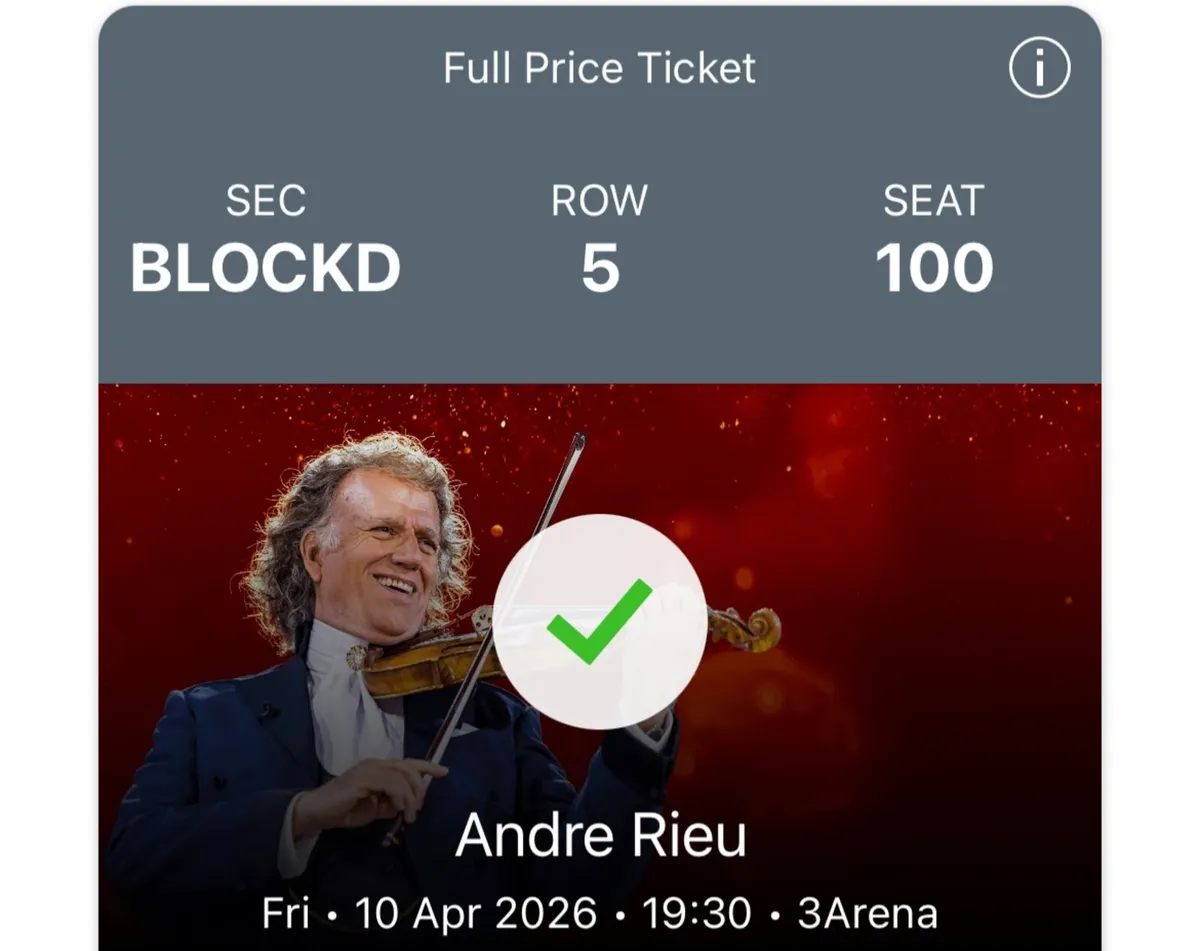The image size is (1200, 951).
Task: Select the SEC BLOCKD label
Action: click(x=266, y=240)
